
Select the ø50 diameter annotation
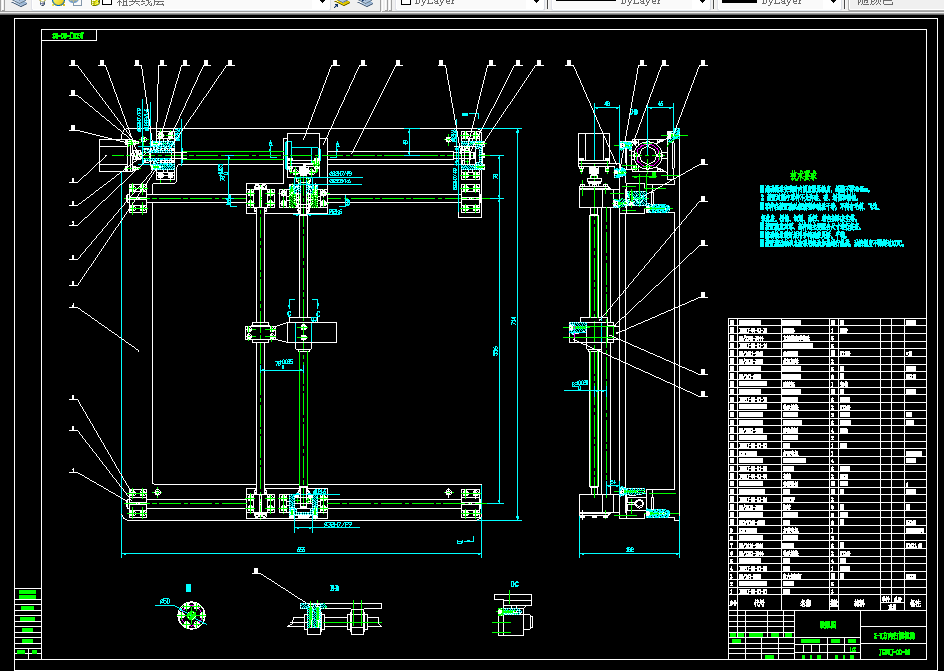point(165,601)
